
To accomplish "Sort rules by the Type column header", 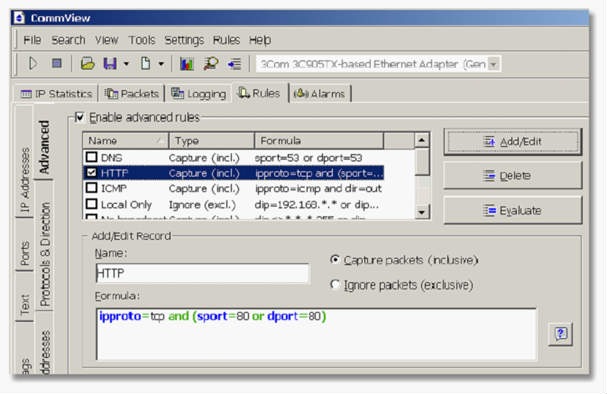I will (212, 140).
